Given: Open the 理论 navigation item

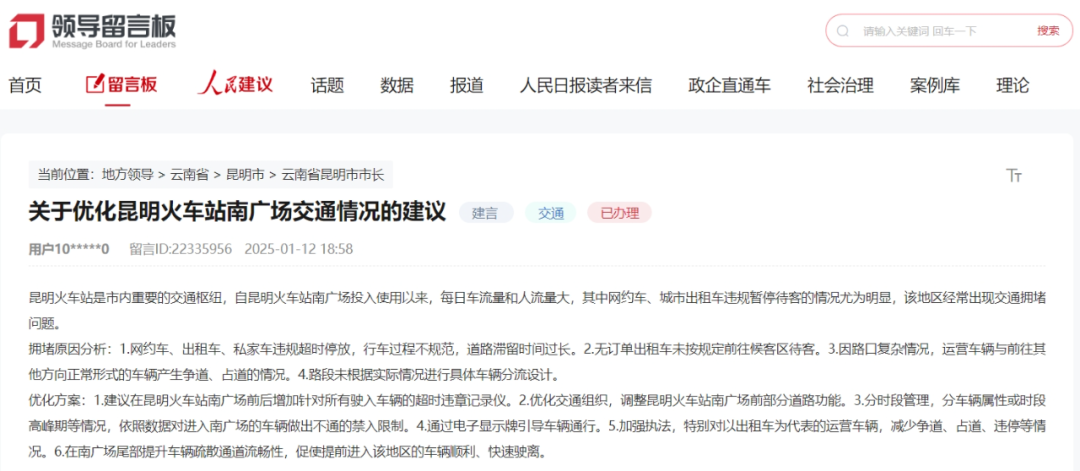Looking at the screenshot, I should click(x=1012, y=85).
